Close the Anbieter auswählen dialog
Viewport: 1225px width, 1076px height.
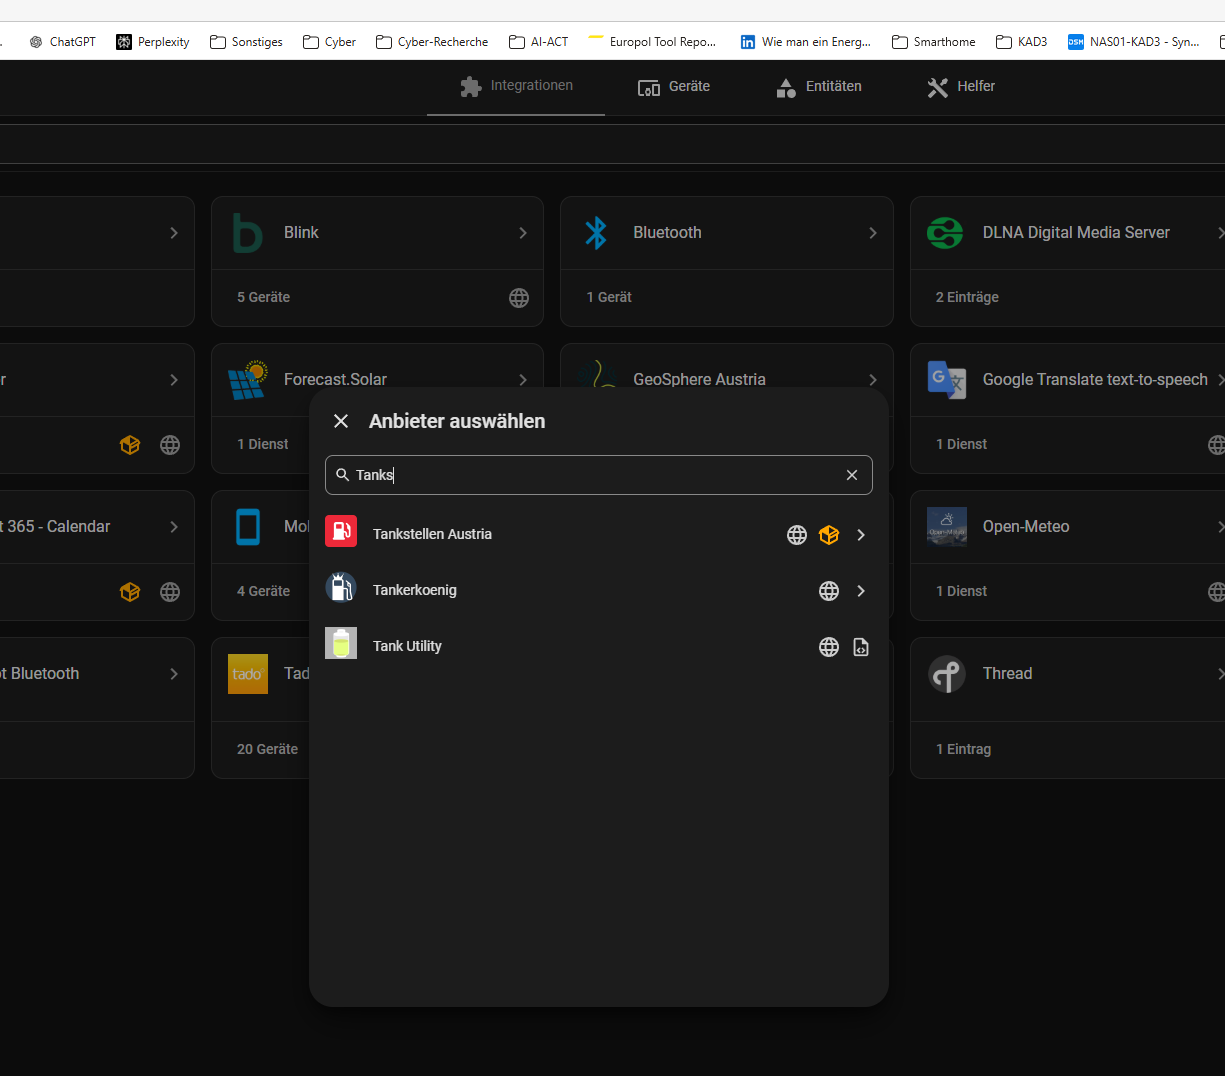[x=341, y=421]
